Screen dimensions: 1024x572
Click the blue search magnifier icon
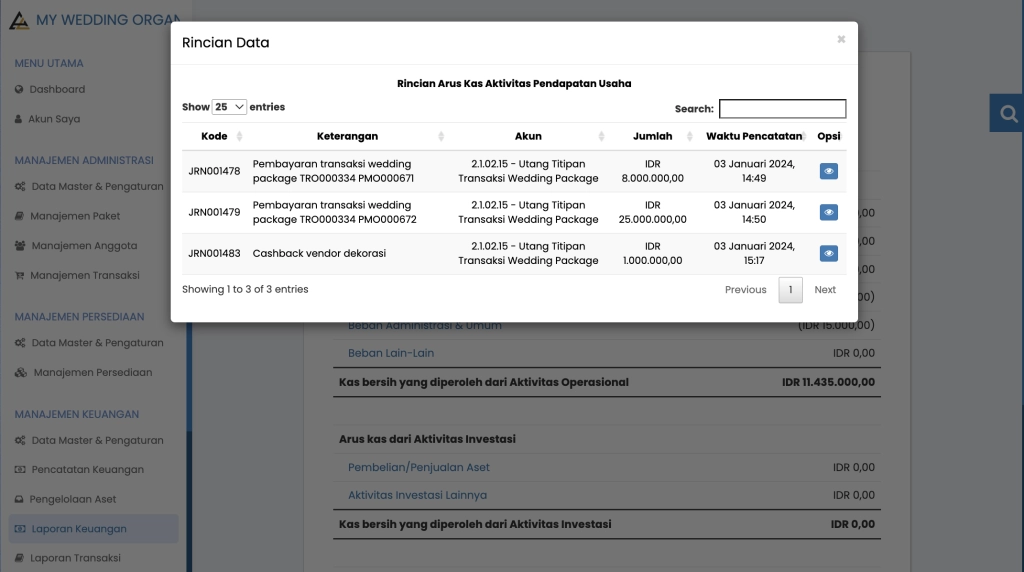(1008, 114)
